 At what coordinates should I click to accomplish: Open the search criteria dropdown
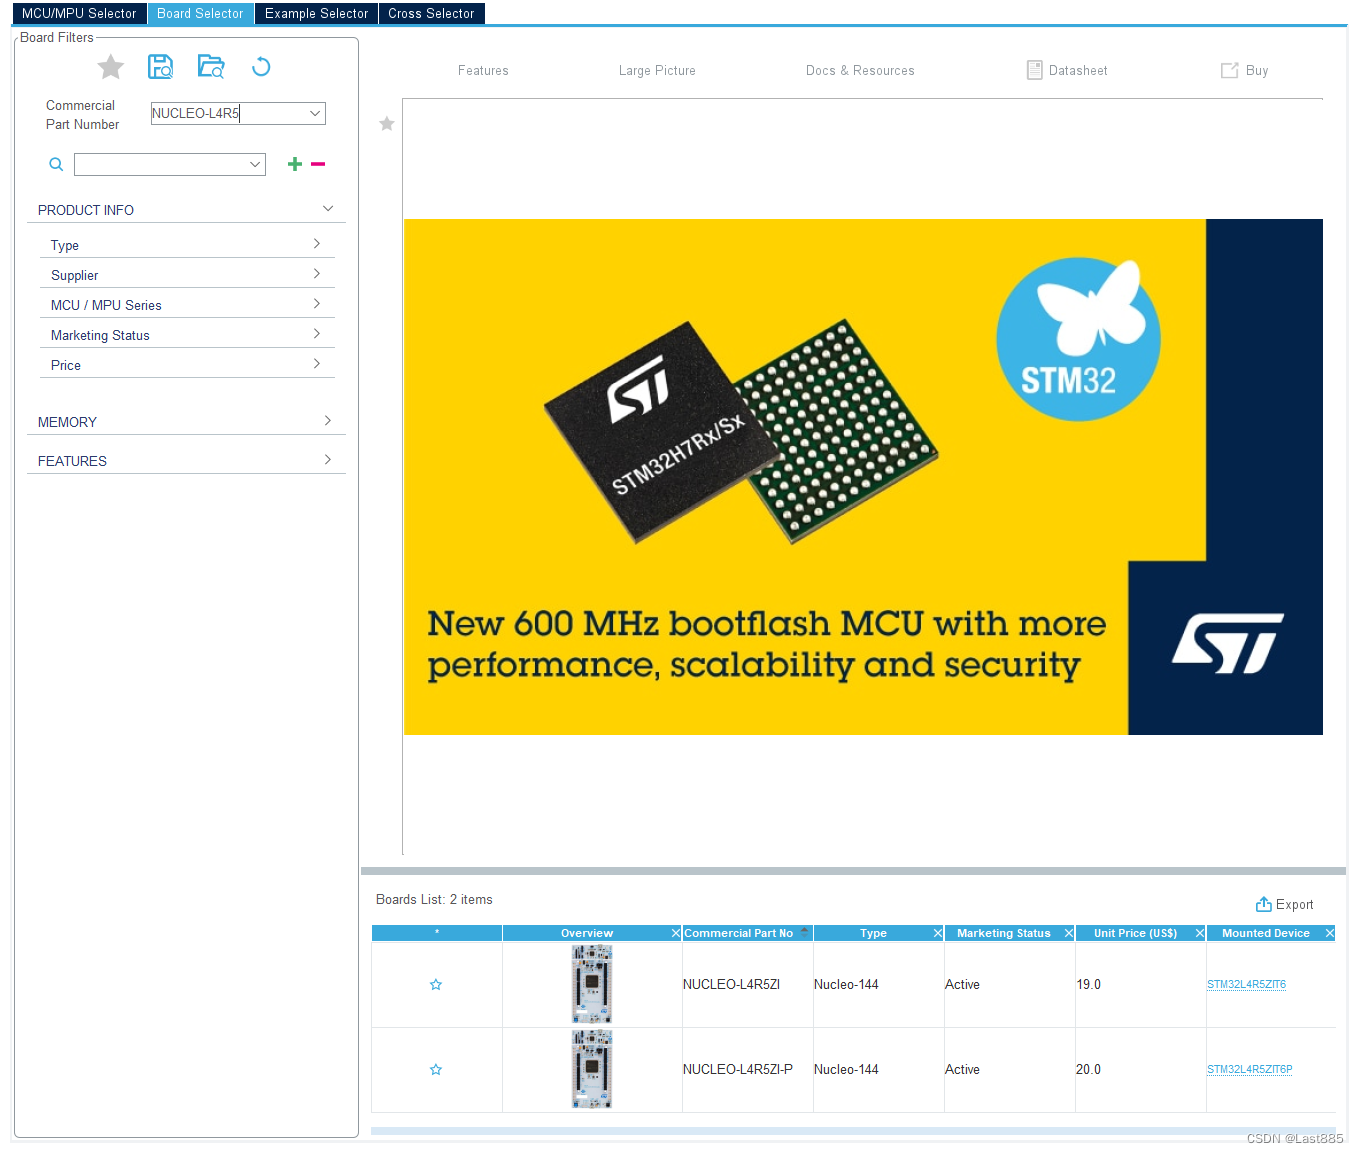(255, 164)
